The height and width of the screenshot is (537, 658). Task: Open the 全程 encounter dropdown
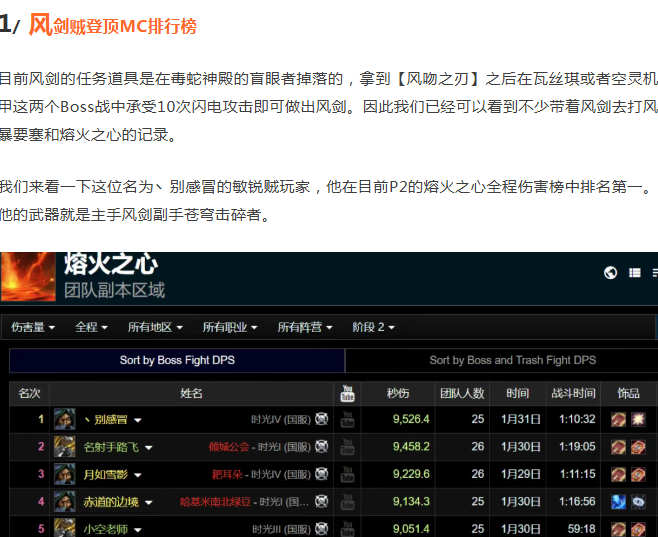coord(91,327)
